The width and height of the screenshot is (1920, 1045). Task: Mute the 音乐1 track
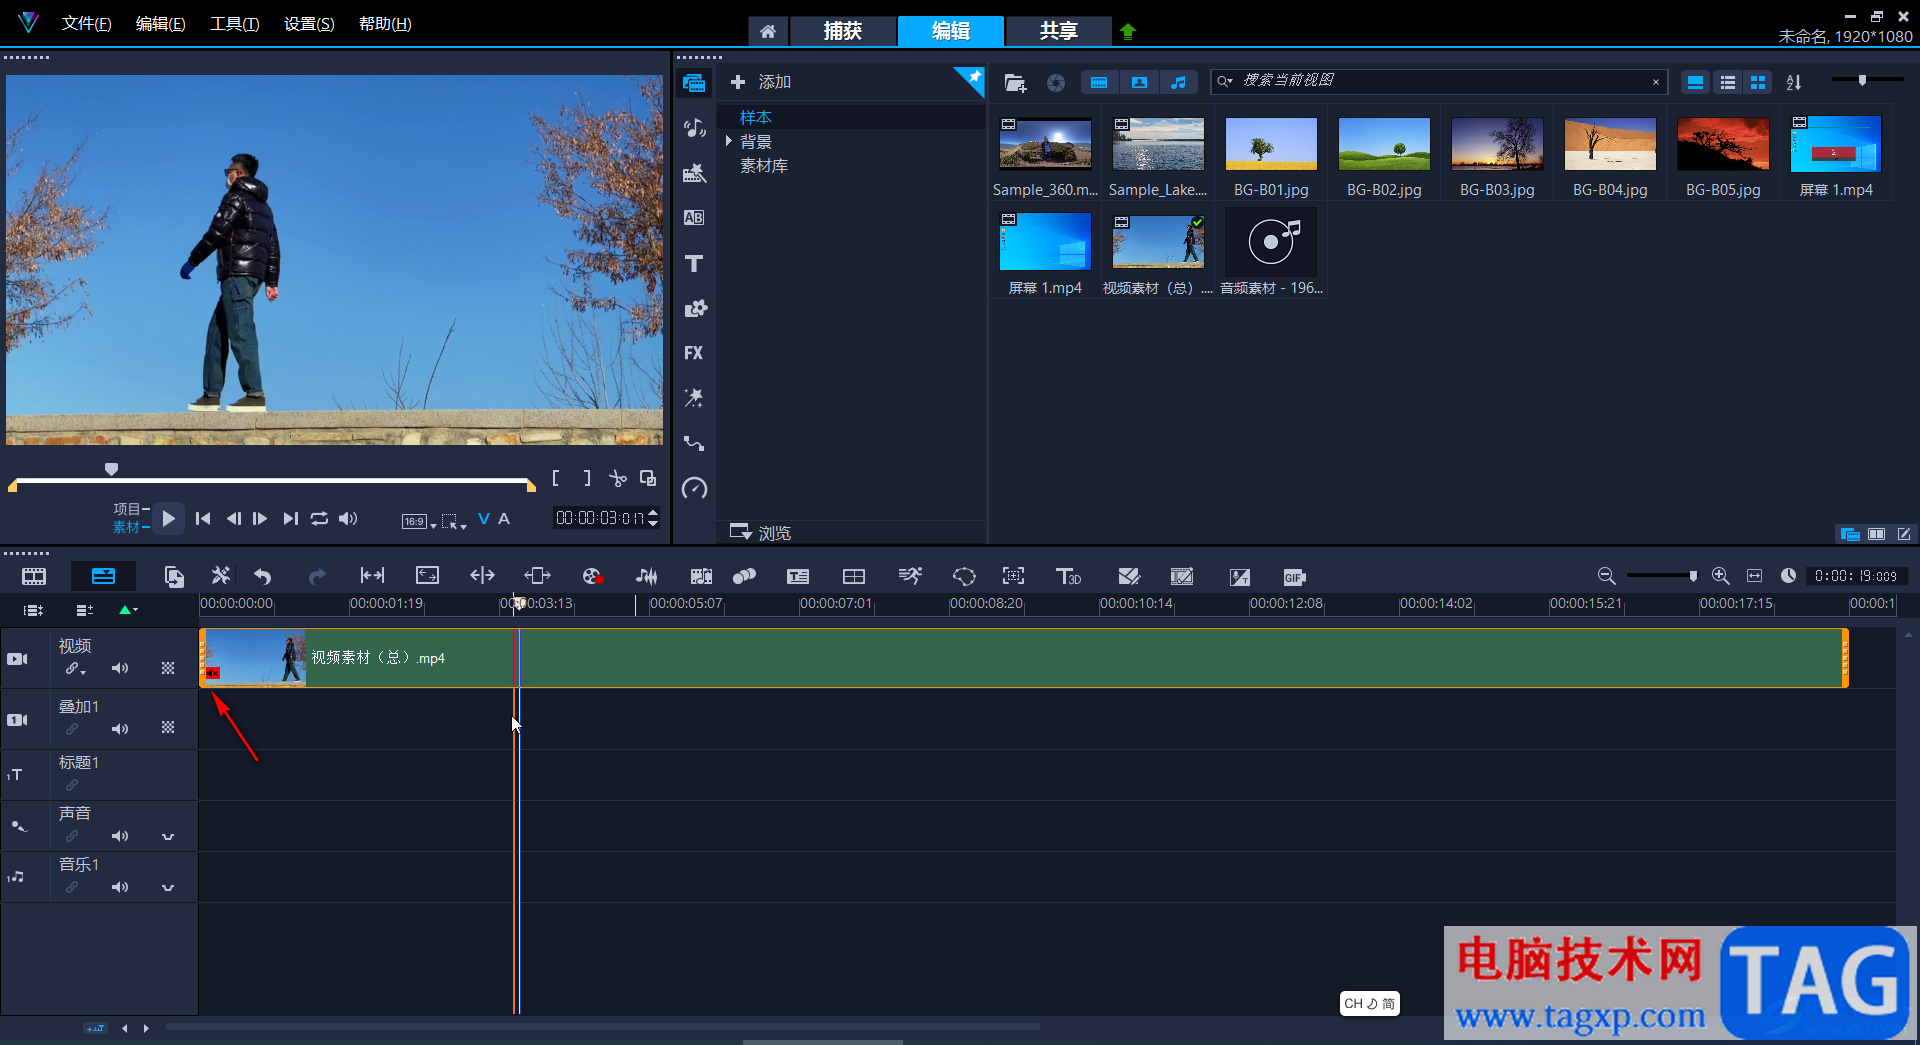tap(120, 887)
